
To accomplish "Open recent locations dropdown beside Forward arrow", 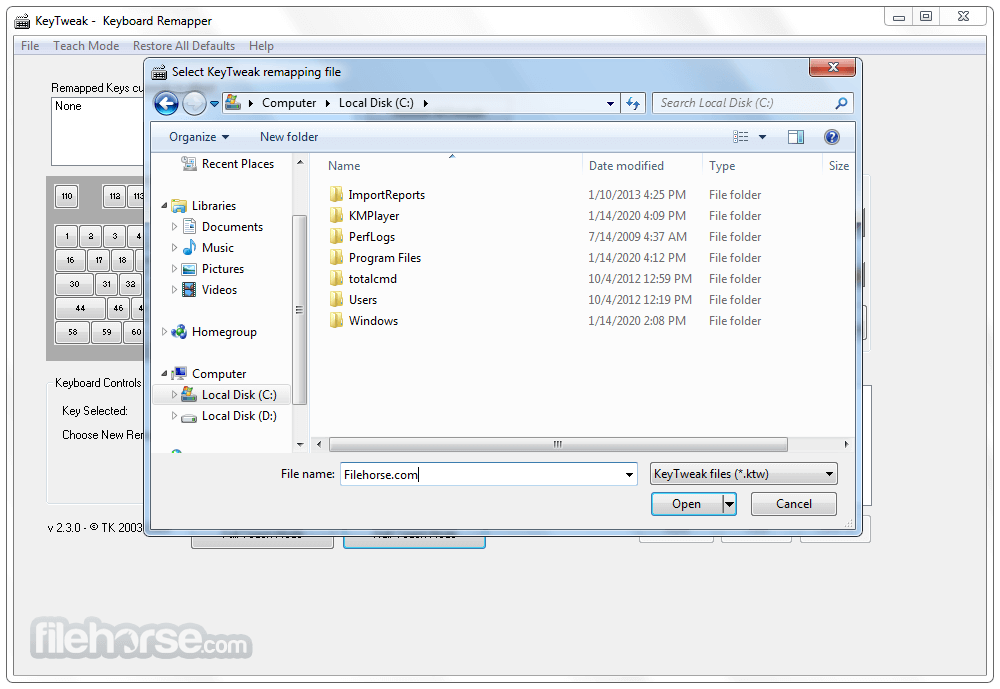I will [x=214, y=103].
